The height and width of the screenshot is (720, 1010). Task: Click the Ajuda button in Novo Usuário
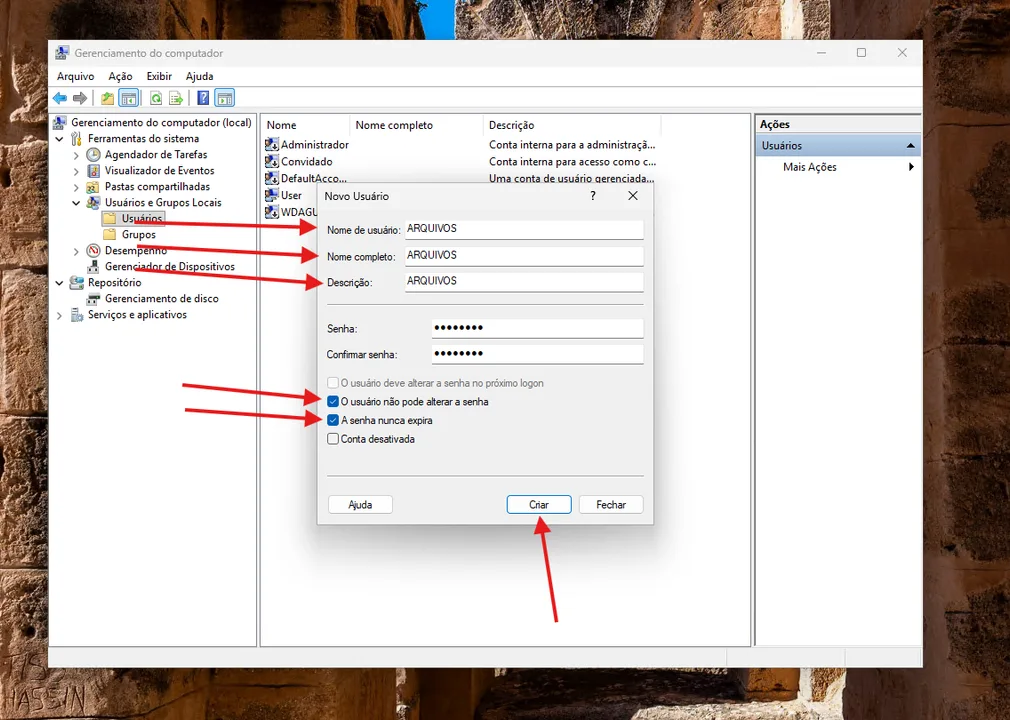(360, 505)
